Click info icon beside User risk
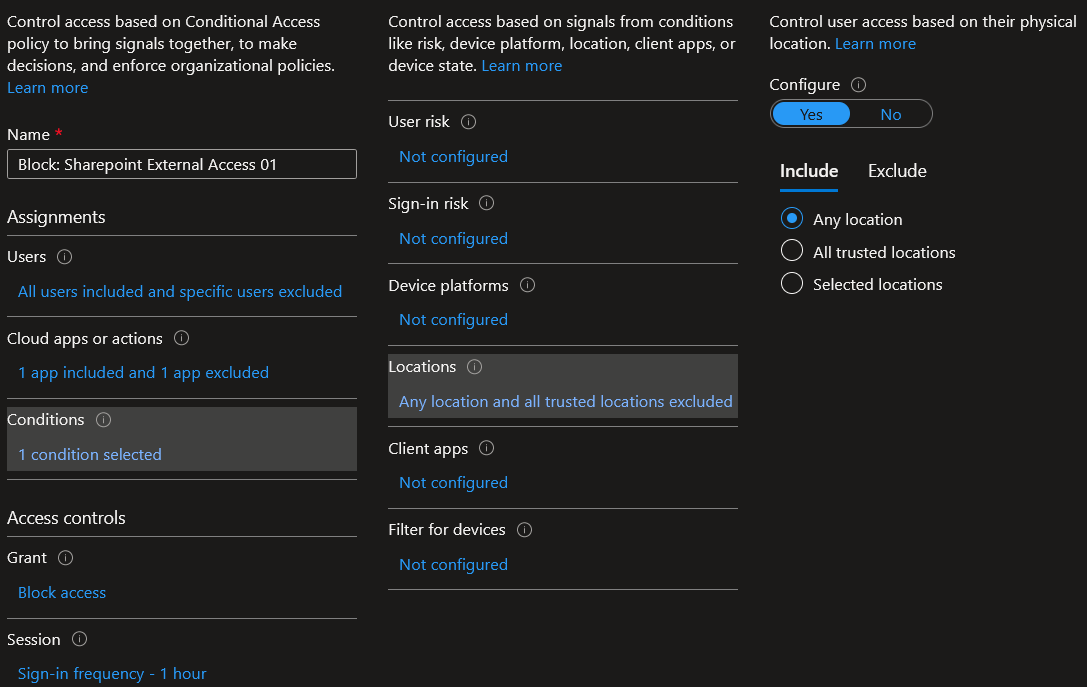 tap(468, 122)
